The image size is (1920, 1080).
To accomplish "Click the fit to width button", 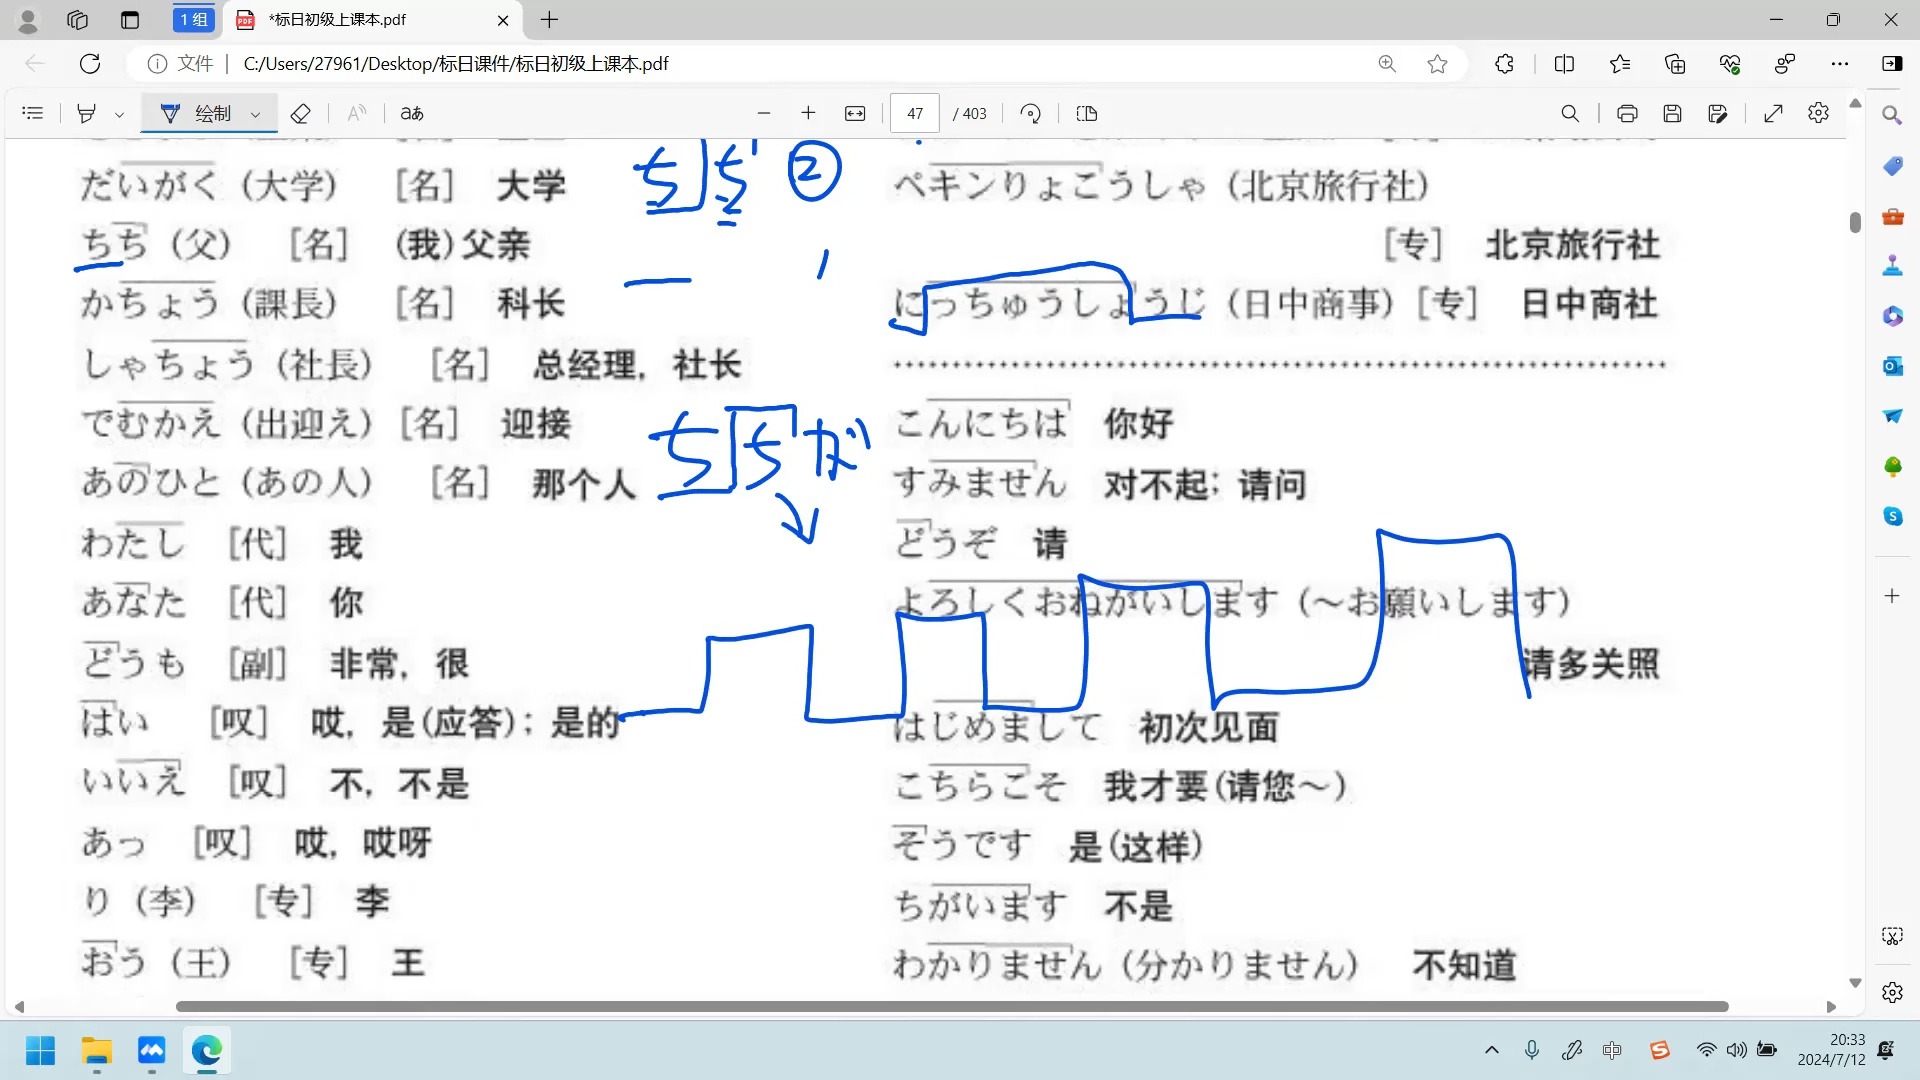I will 855,113.
